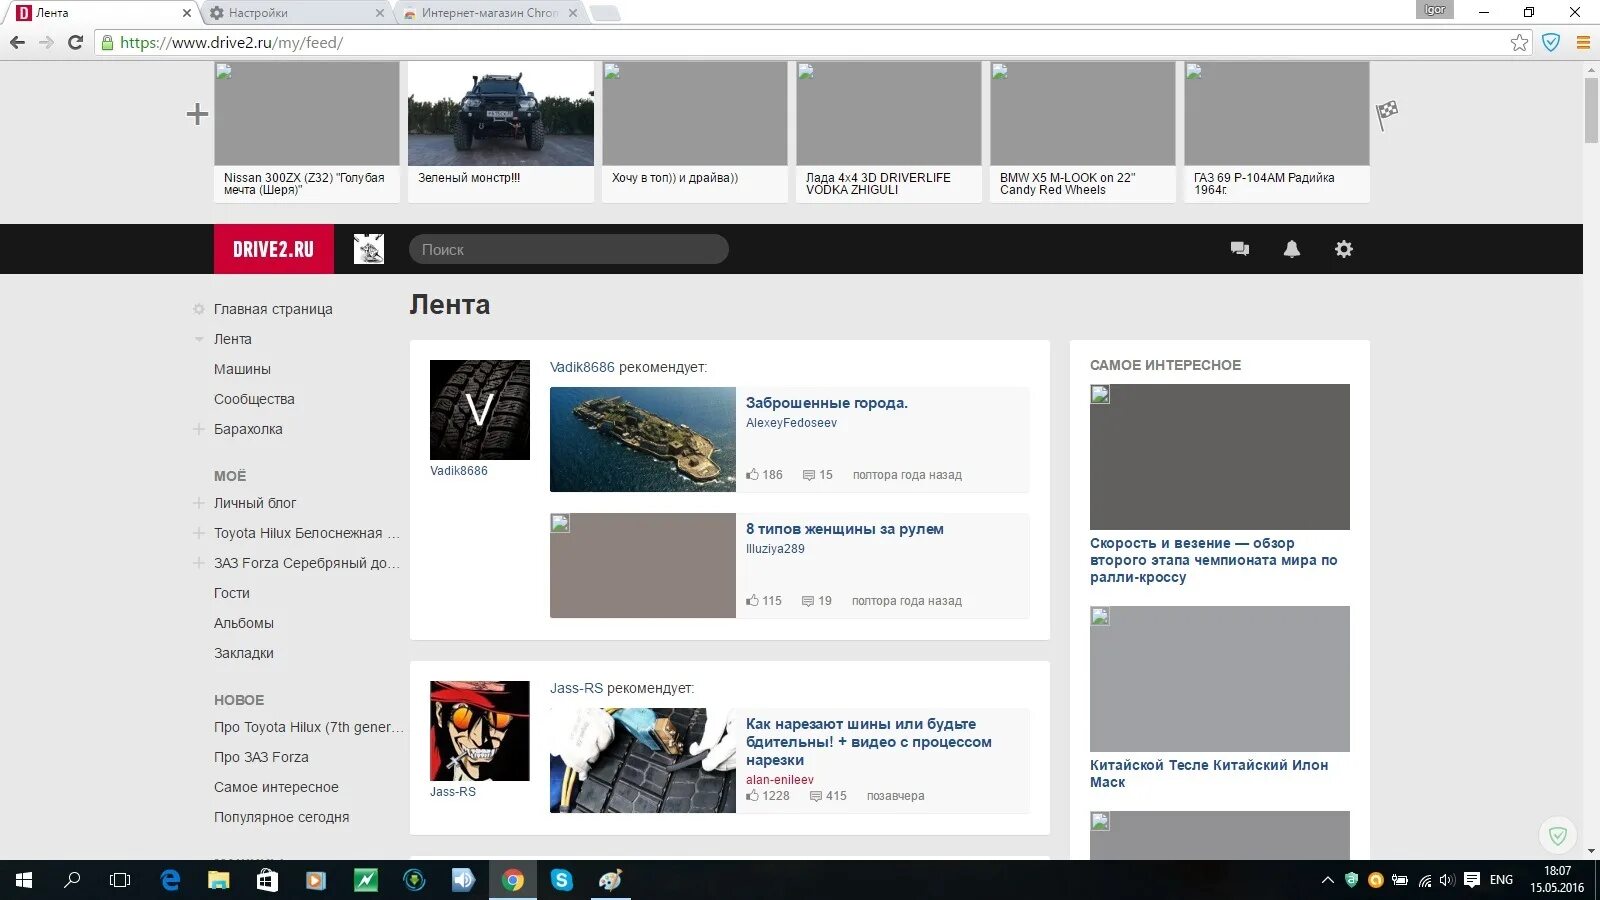Viewport: 1600px width, 900px height.
Task: Open Paint from the taskbar
Action: [x=610, y=880]
